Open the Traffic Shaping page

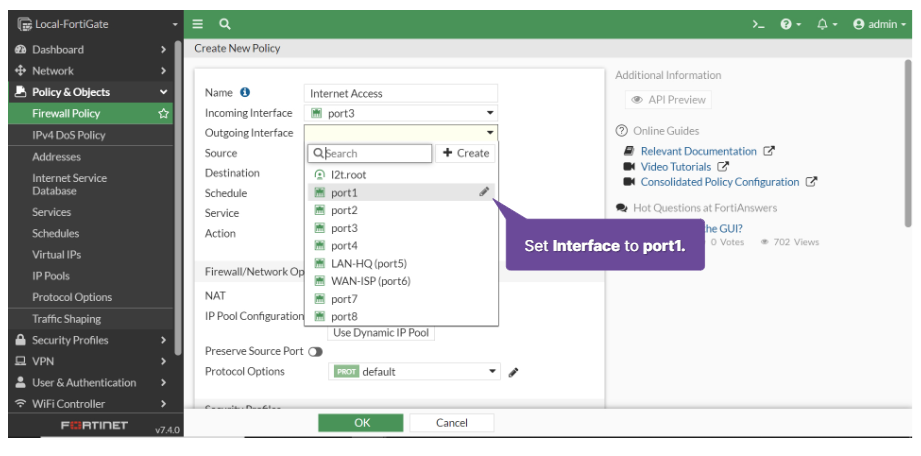[x=66, y=318]
